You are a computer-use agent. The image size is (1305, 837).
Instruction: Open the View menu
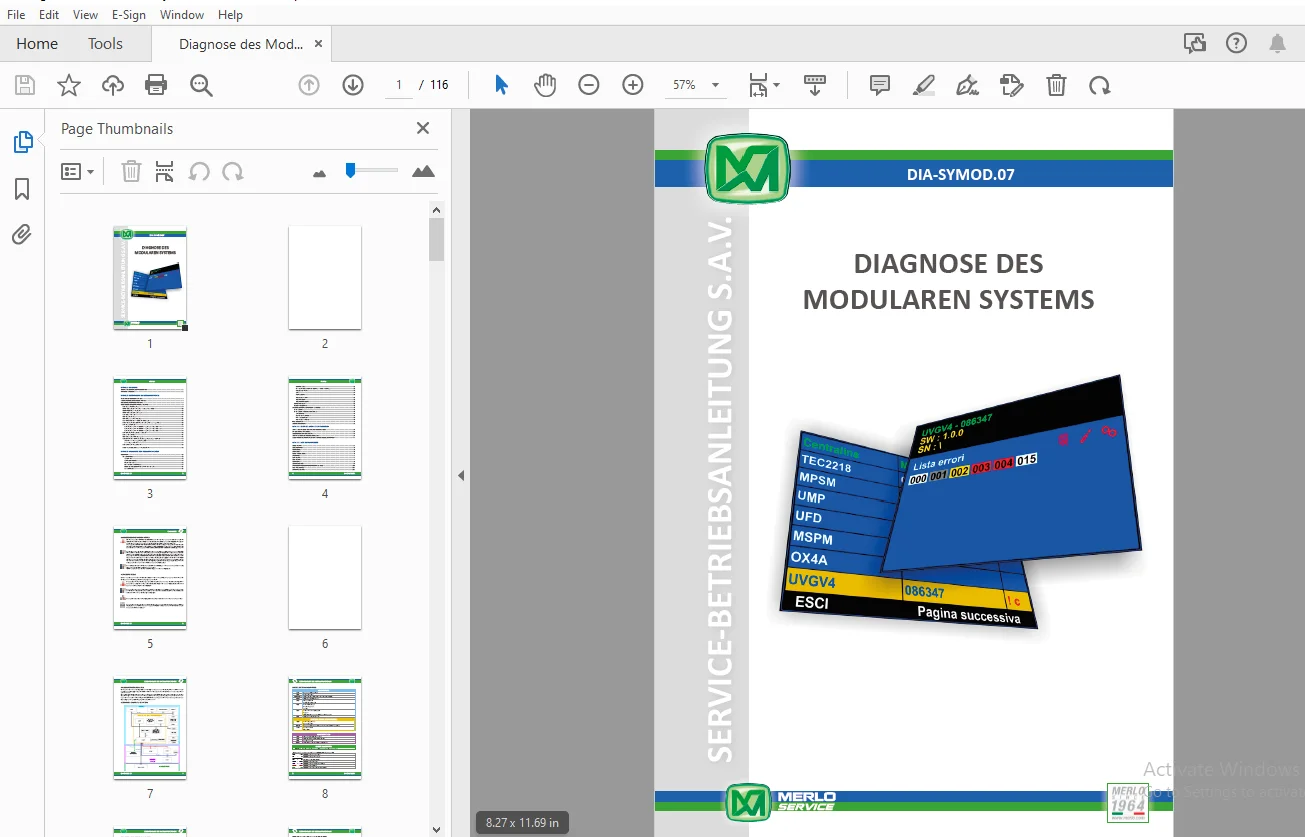click(x=86, y=15)
